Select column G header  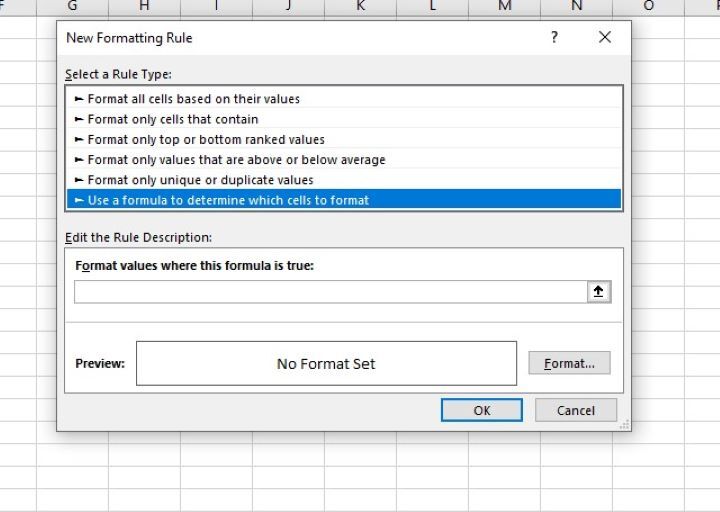point(73,7)
